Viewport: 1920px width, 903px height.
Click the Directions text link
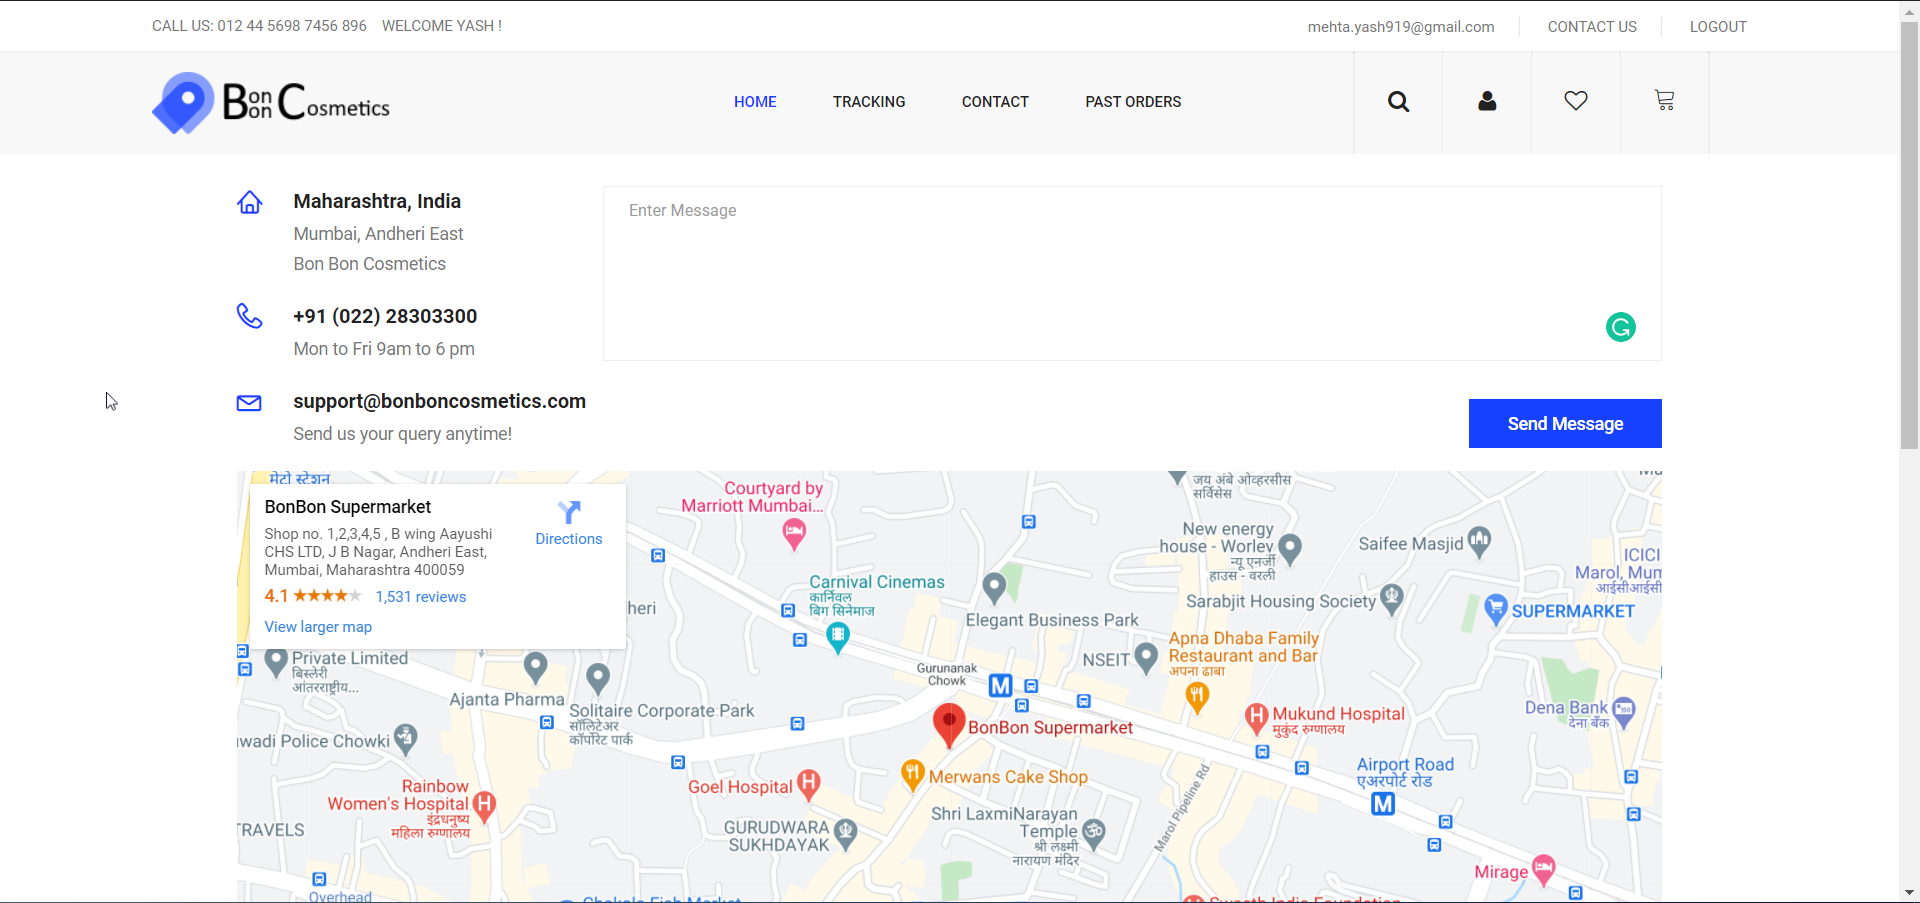[x=569, y=539]
